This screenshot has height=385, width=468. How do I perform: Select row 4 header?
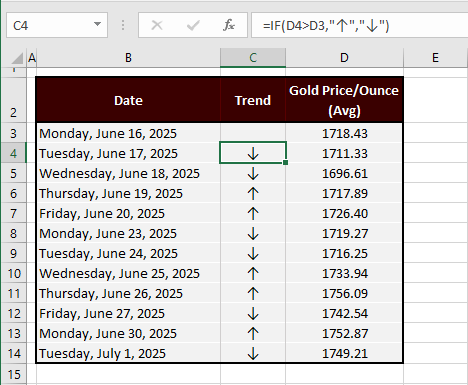tap(13, 153)
